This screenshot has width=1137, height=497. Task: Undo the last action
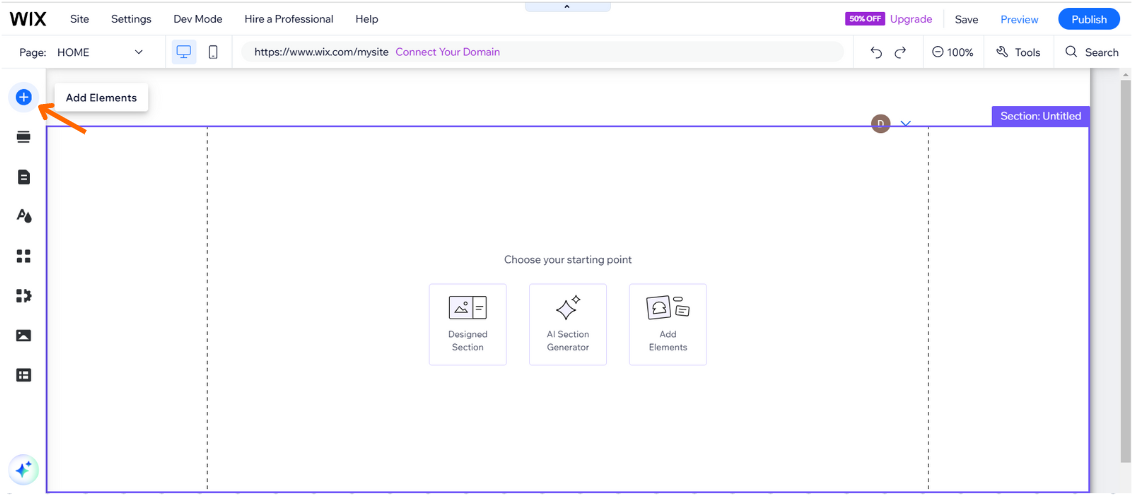[x=876, y=52]
